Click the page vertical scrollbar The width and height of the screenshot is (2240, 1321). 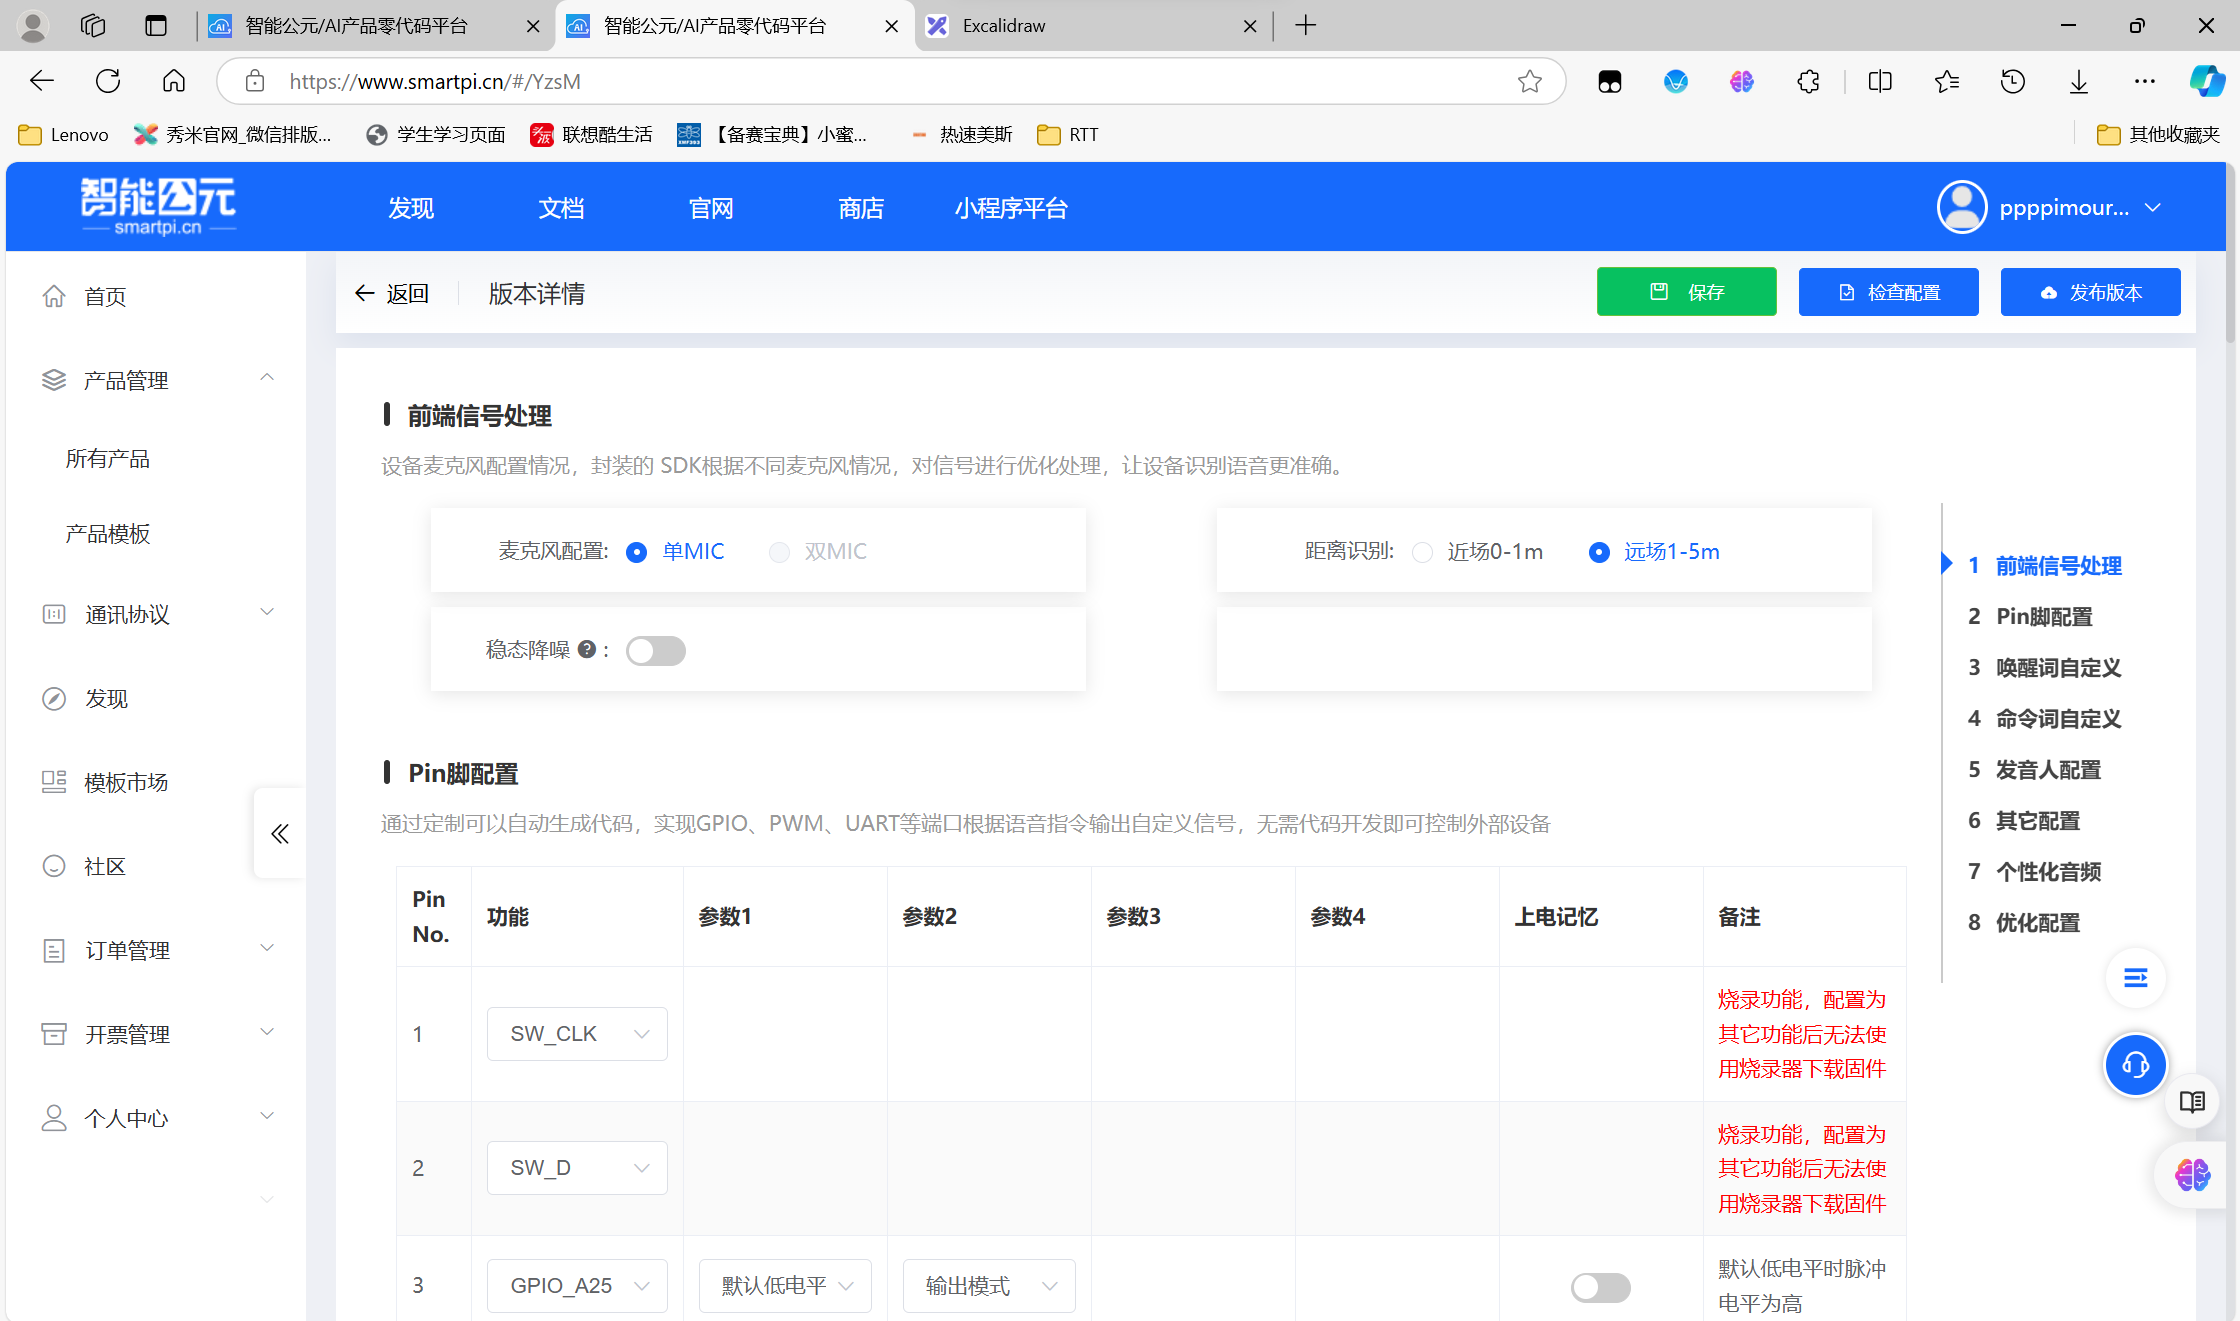[2231, 254]
